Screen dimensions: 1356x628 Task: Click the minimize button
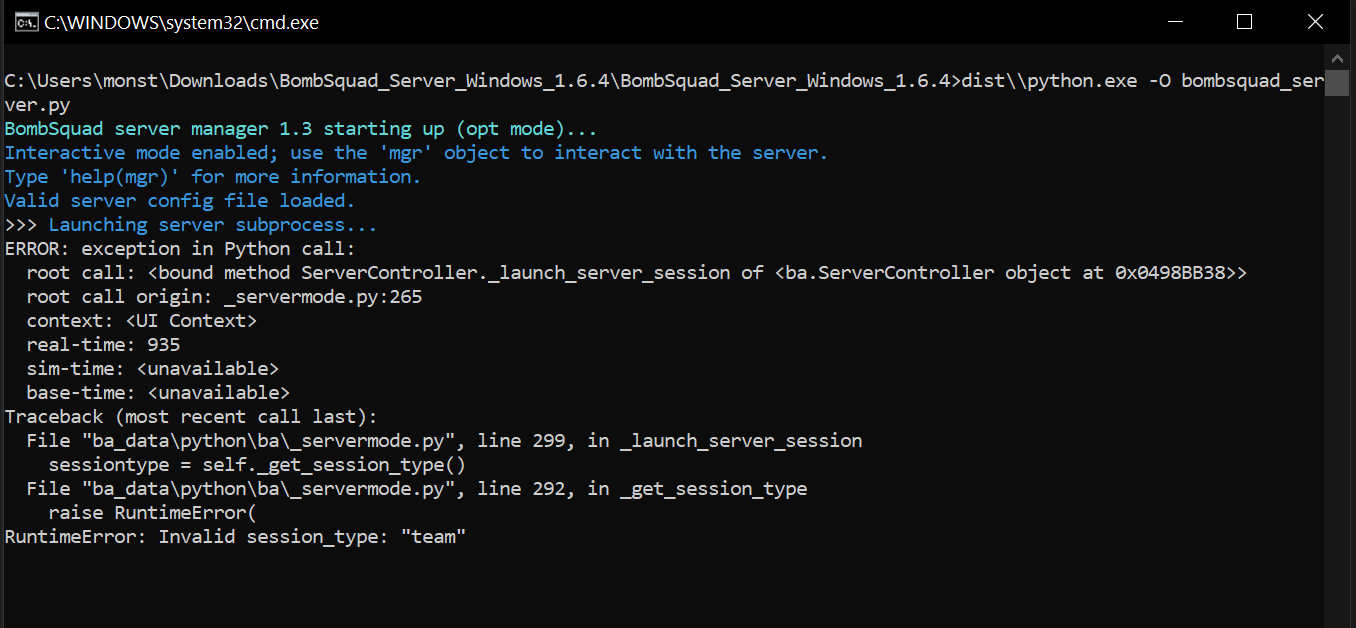click(x=1175, y=20)
